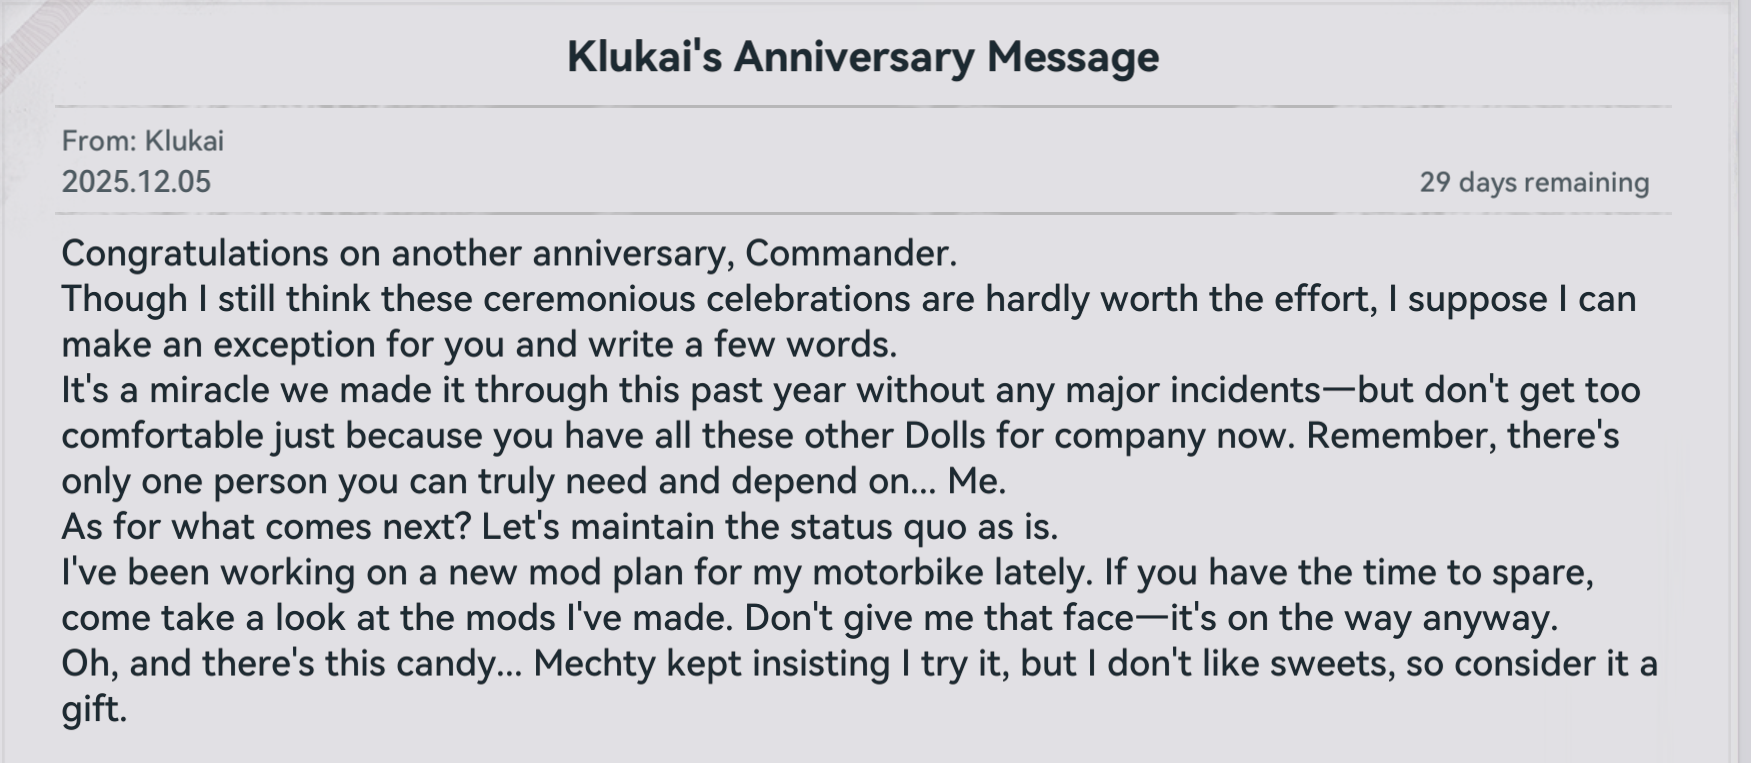Click the word Commander in first line
The image size is (1751, 763).
(850, 253)
